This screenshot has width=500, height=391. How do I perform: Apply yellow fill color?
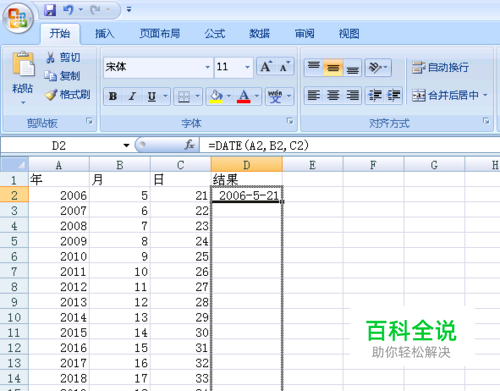pos(216,96)
